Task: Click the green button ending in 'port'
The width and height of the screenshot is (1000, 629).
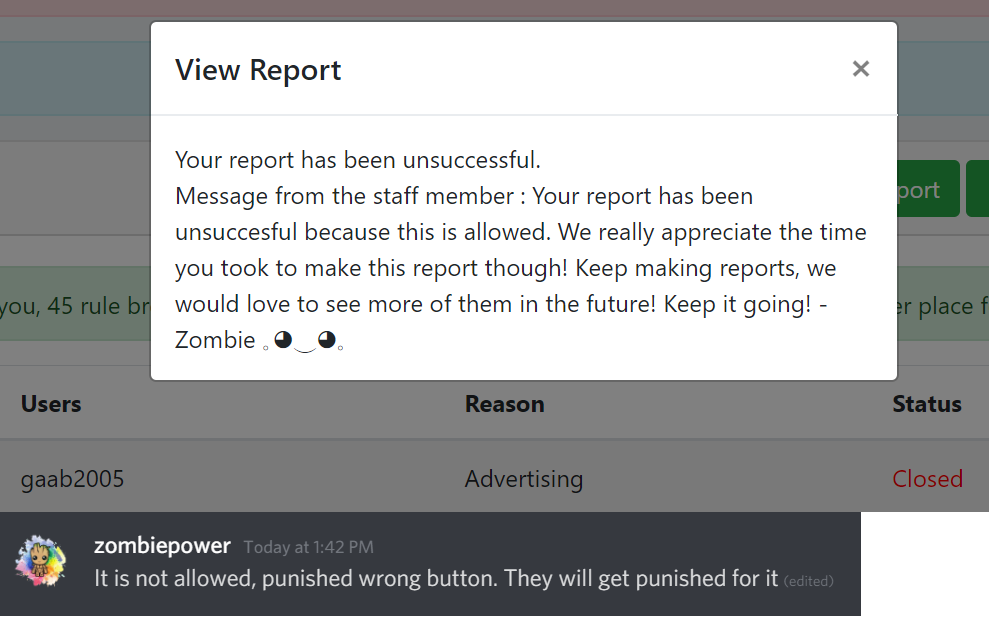Action: tap(928, 189)
